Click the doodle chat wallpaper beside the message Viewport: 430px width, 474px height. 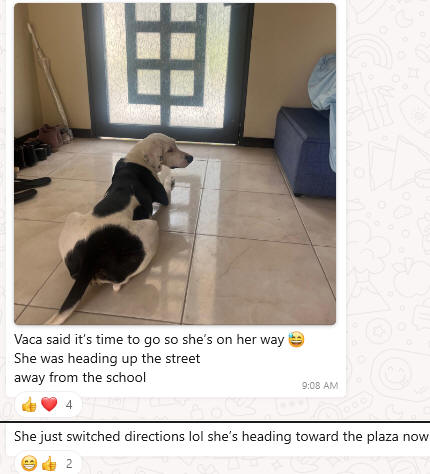pyautogui.click(x=388, y=200)
